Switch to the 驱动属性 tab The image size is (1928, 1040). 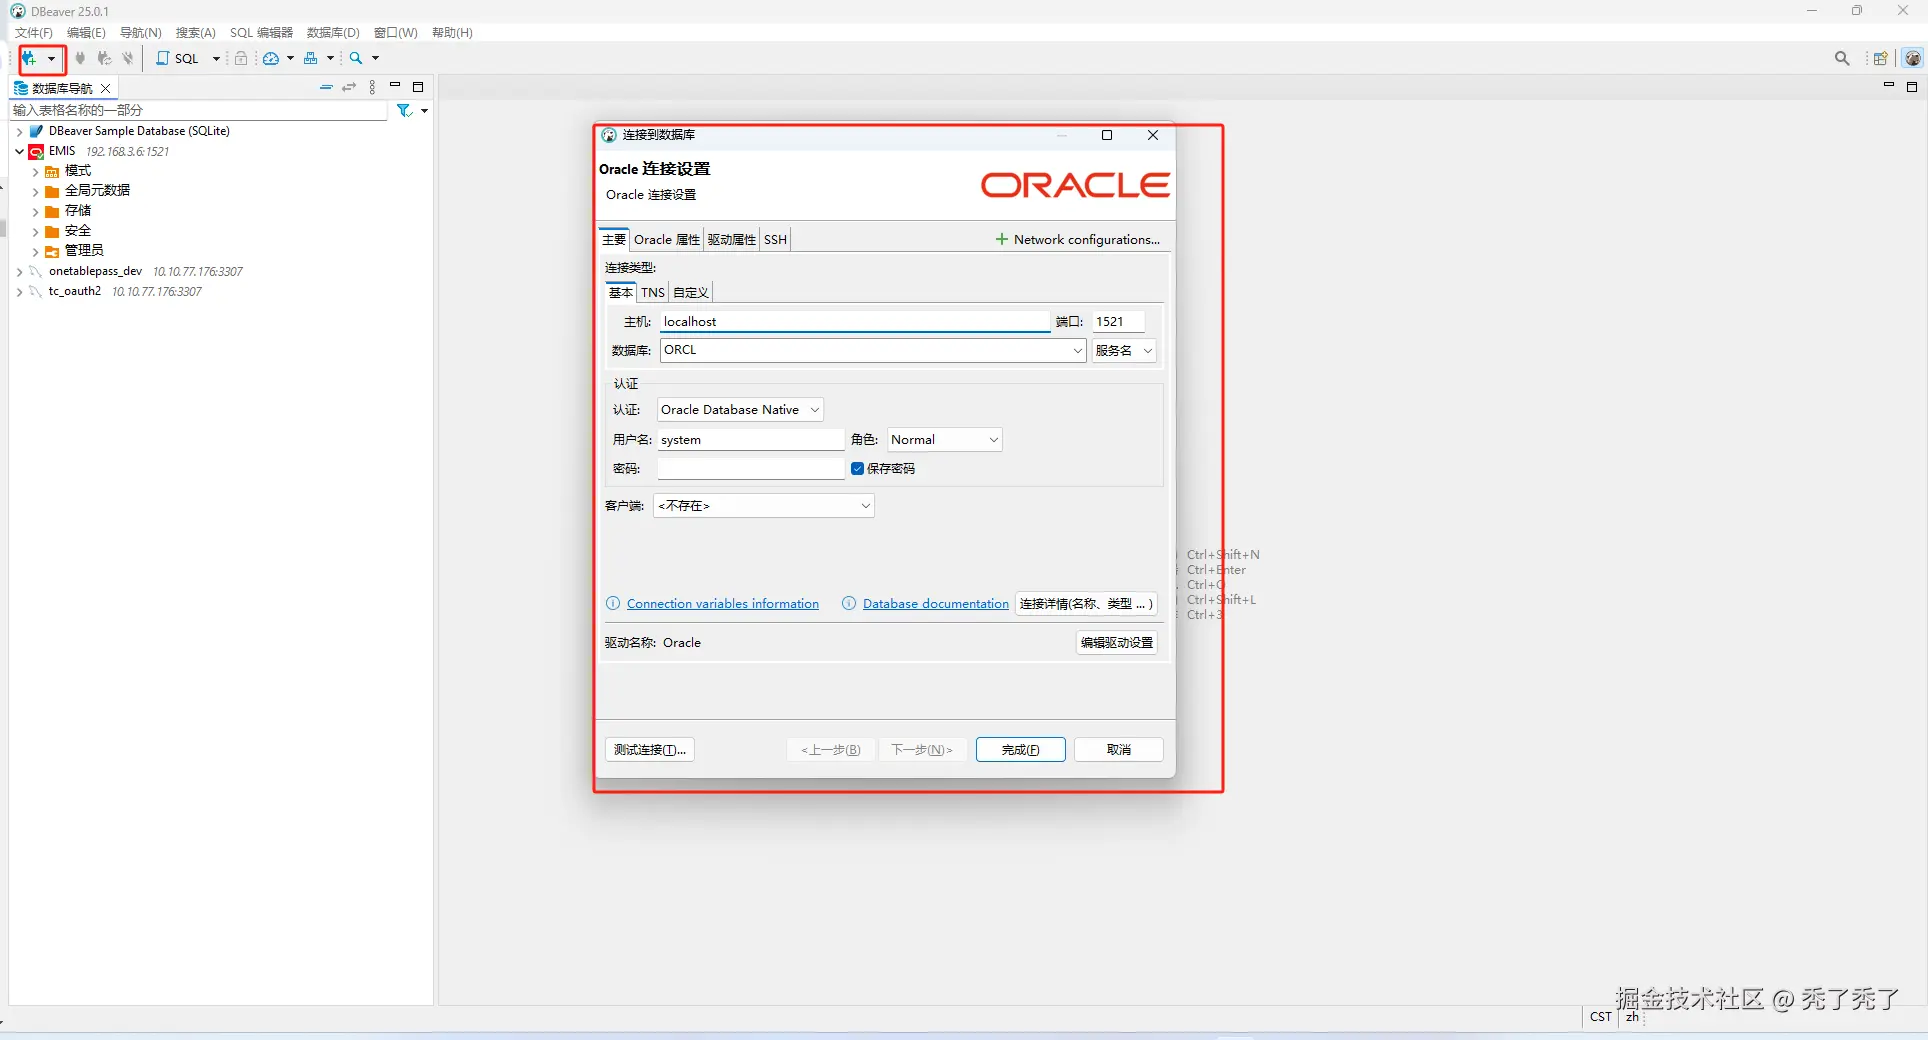(732, 240)
